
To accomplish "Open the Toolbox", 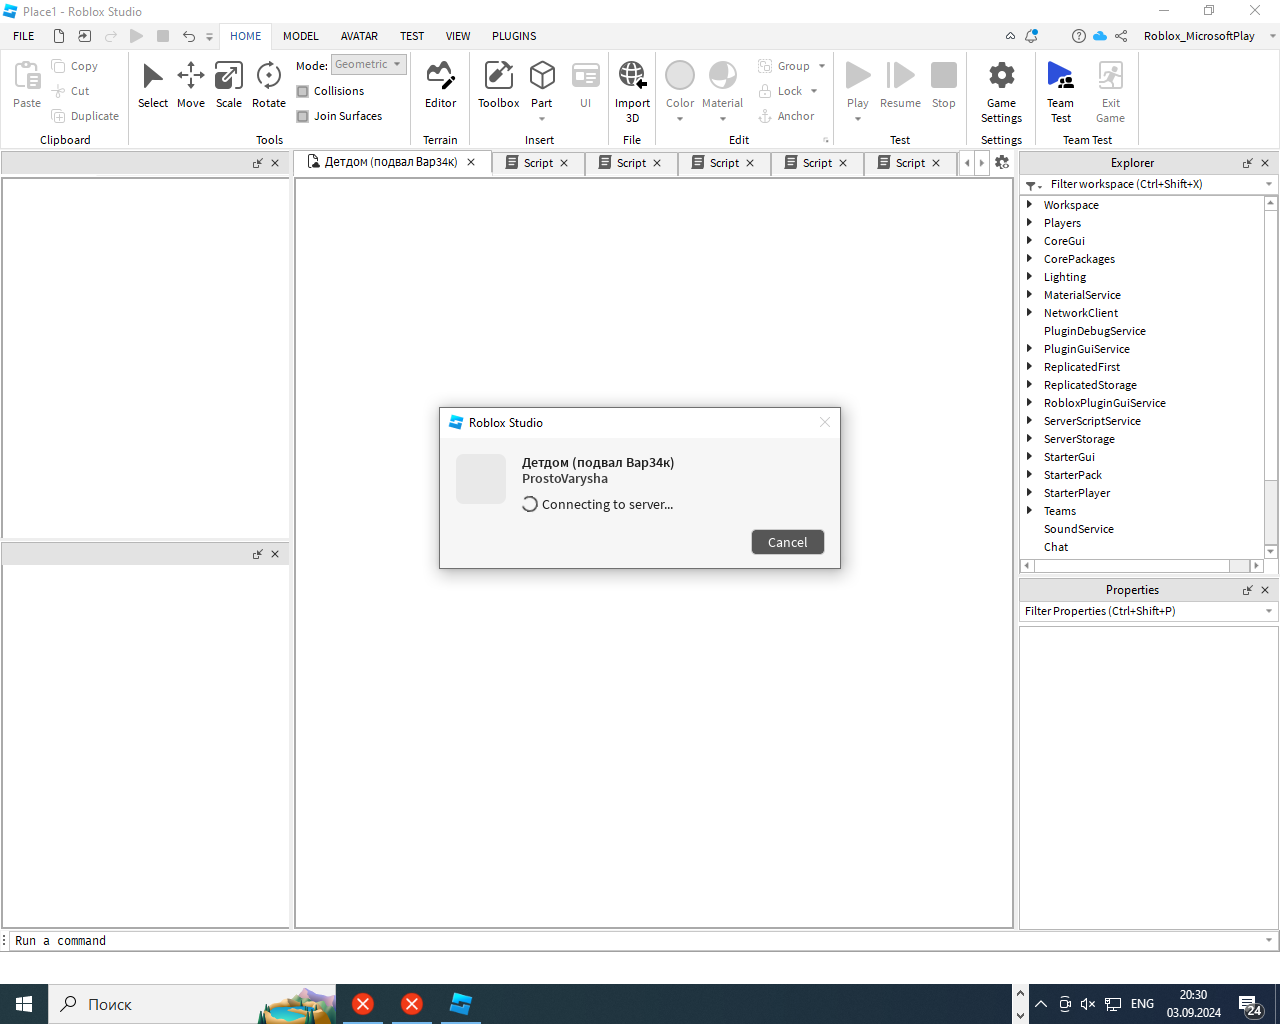I will point(498,85).
